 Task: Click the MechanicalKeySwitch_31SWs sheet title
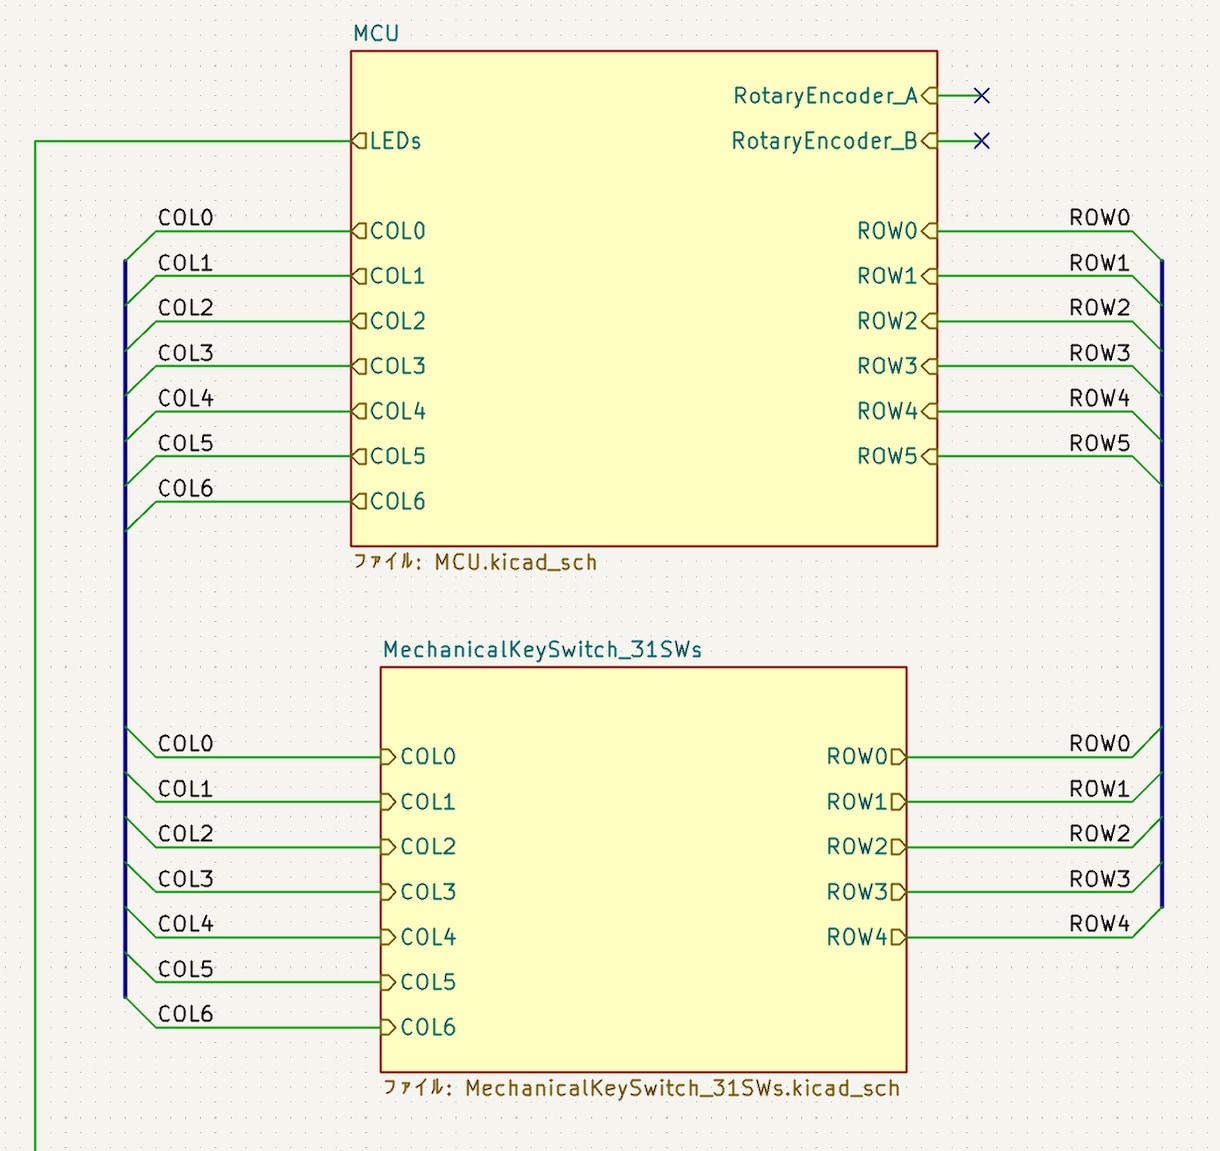point(543,650)
